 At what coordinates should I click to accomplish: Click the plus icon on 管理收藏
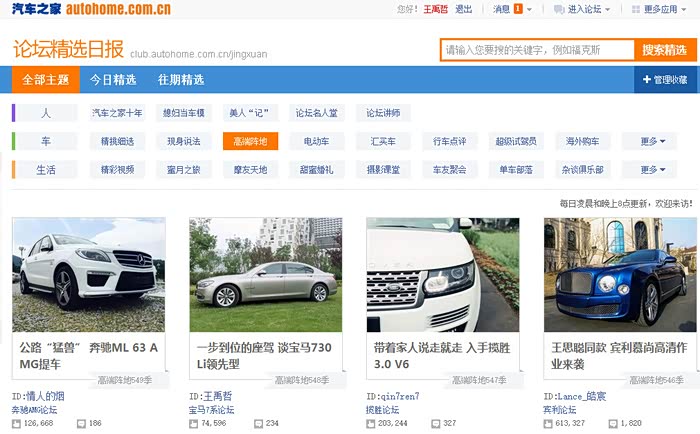(x=646, y=80)
